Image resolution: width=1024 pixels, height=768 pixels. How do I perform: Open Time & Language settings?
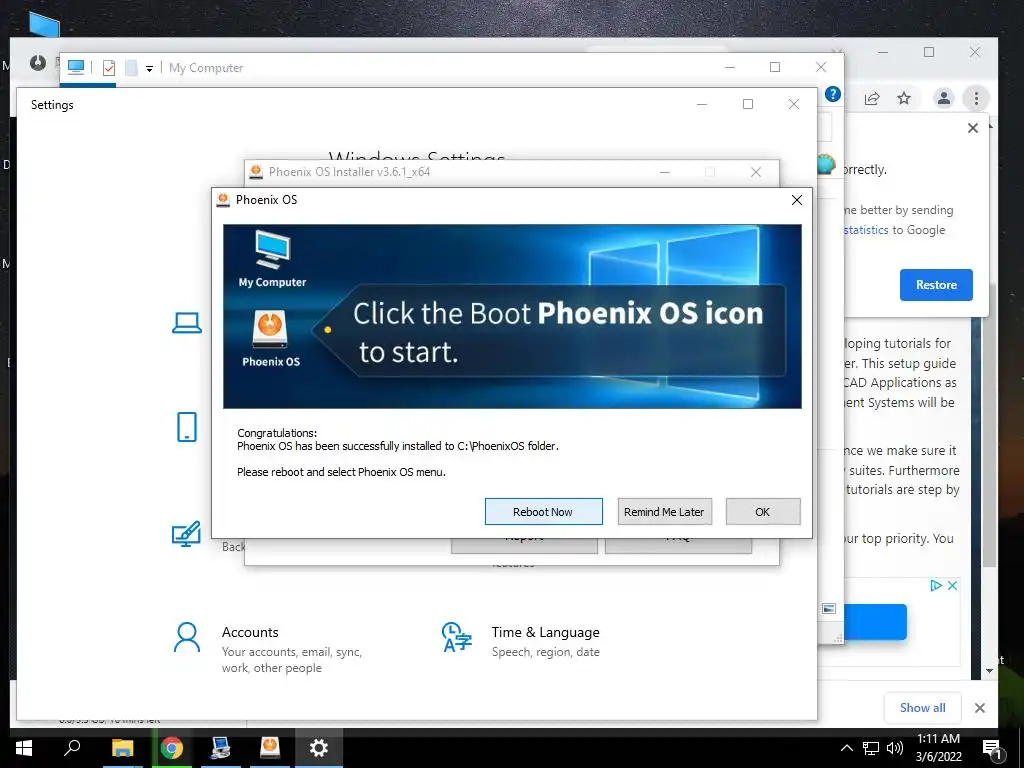tap(520, 641)
